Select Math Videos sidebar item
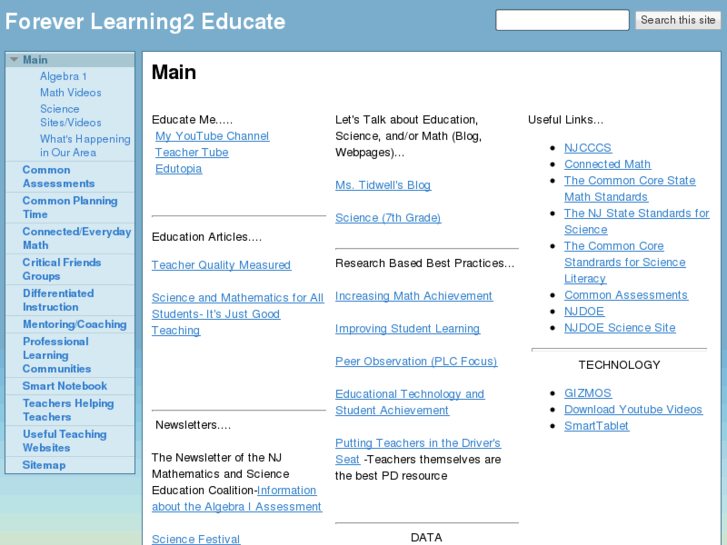This screenshot has width=727, height=545. point(70,92)
